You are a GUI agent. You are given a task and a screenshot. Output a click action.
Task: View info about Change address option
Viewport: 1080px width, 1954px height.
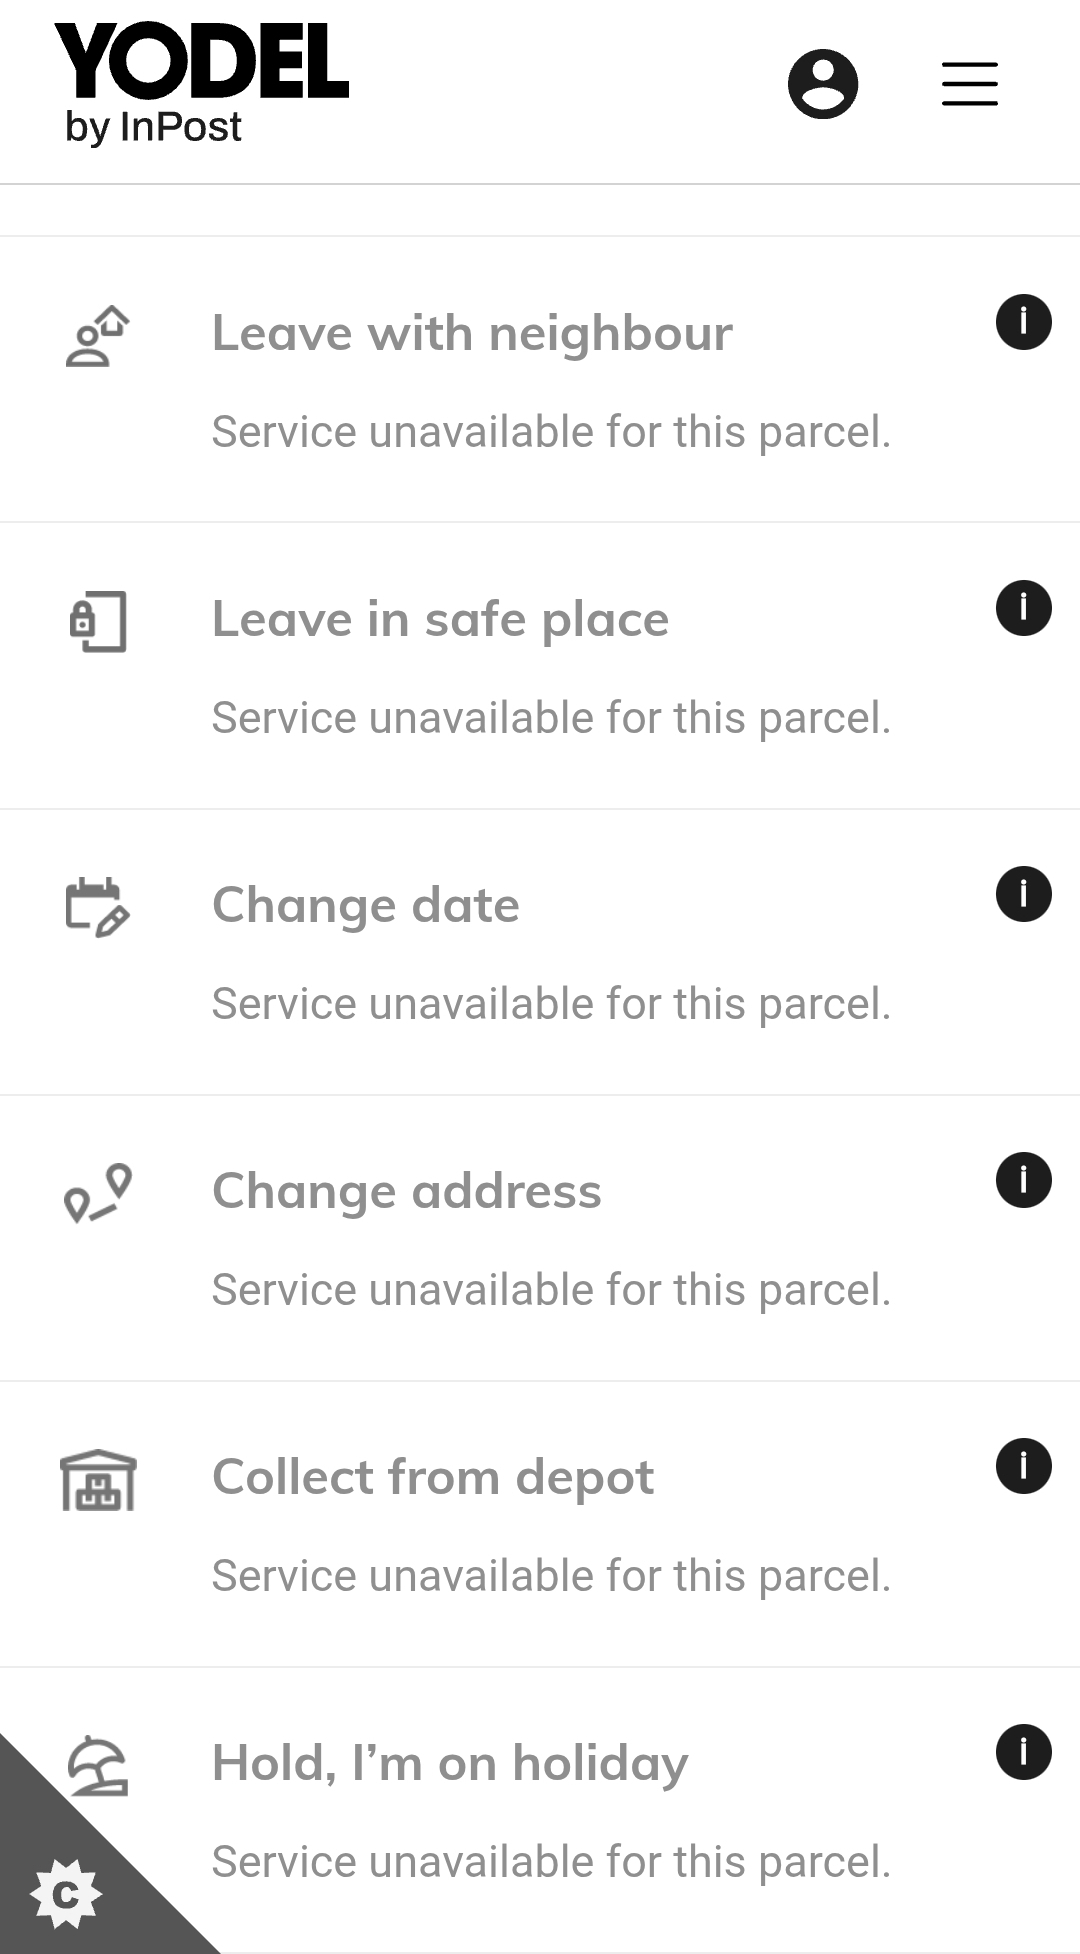pos(1023,1180)
